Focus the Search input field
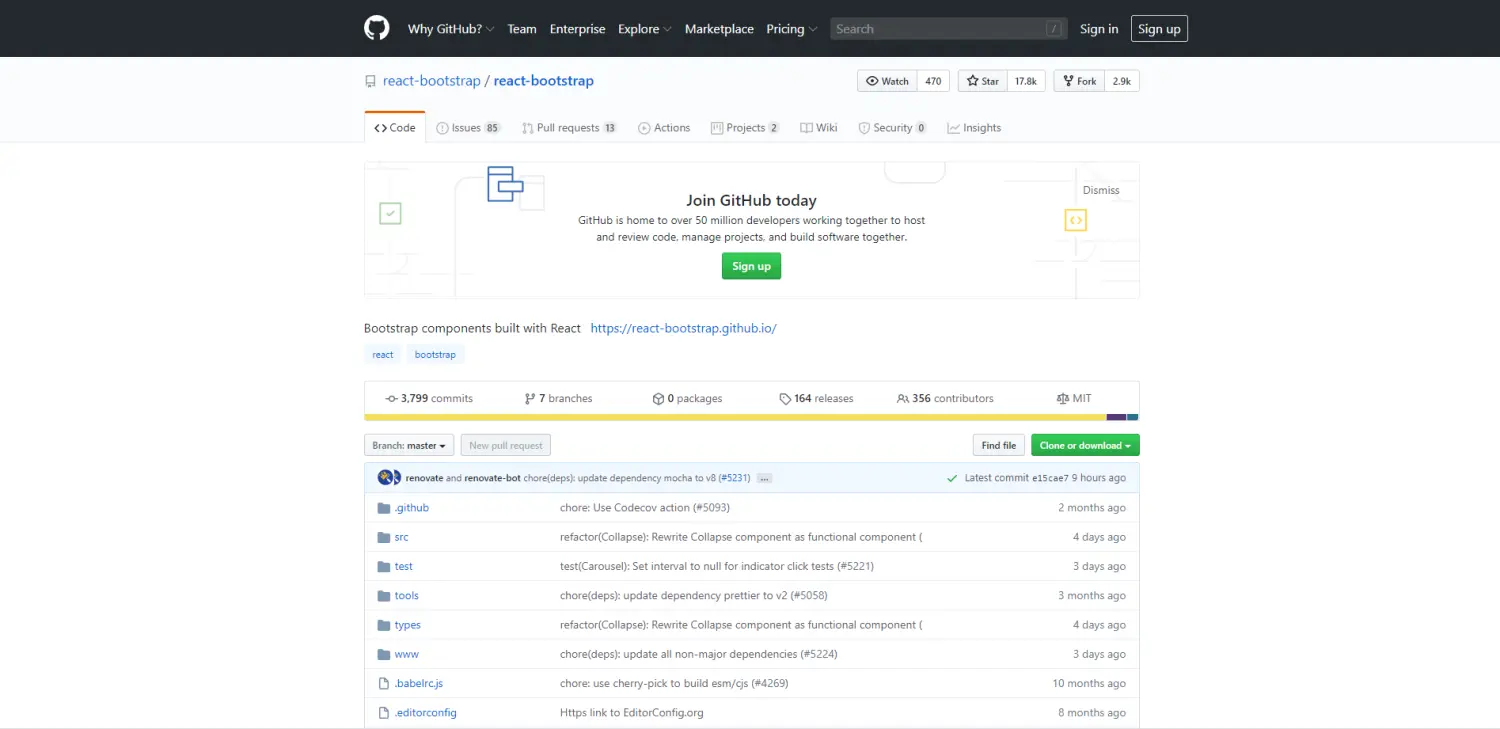This screenshot has height=729, width=1500. [x=948, y=29]
